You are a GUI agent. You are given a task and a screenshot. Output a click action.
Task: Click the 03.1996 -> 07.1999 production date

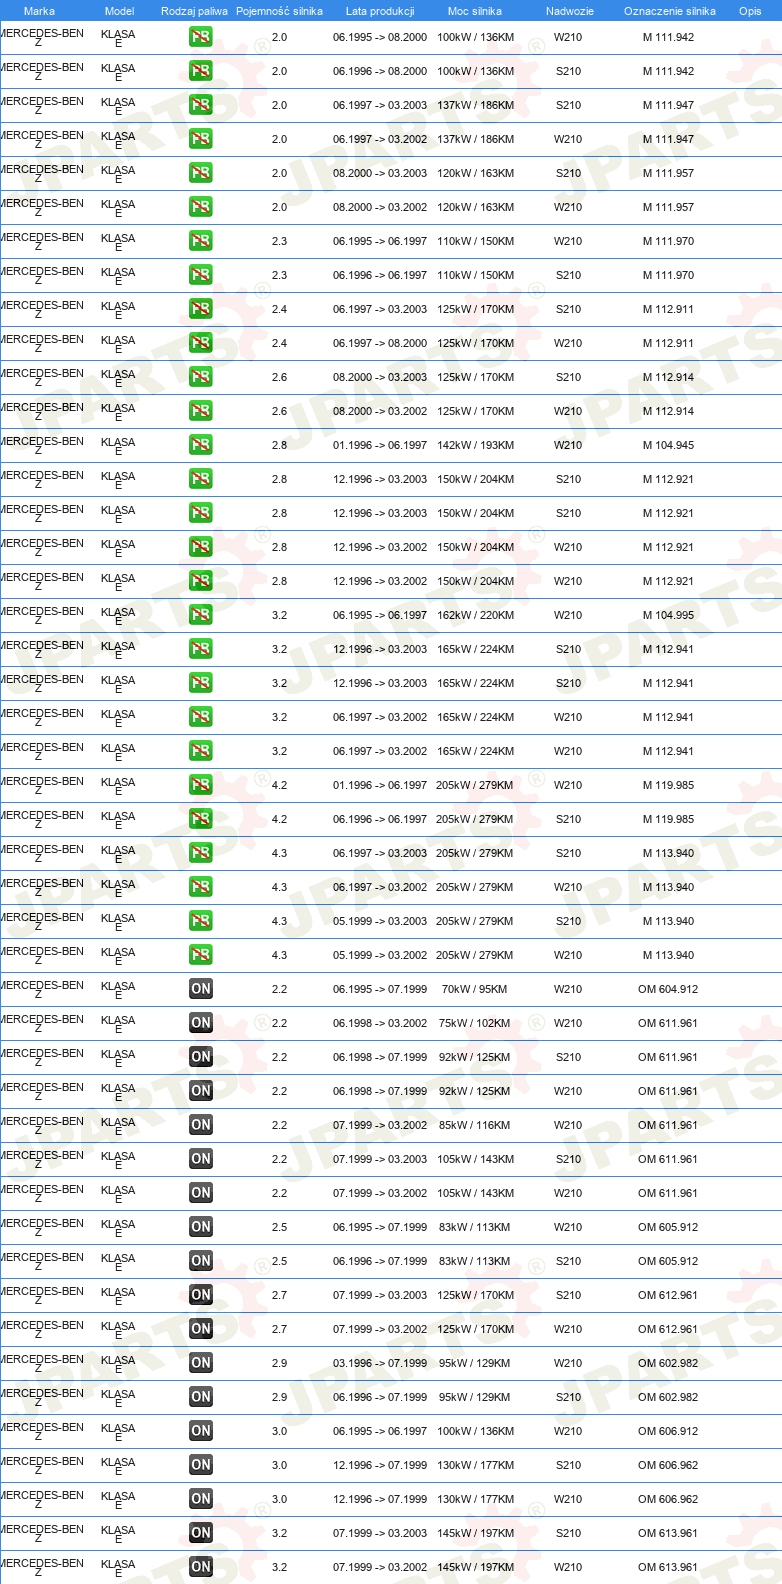[380, 1363]
